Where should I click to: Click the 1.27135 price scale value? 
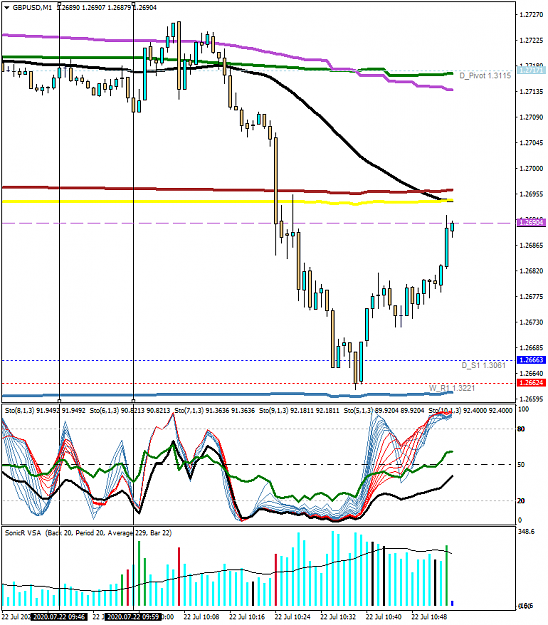point(531,92)
